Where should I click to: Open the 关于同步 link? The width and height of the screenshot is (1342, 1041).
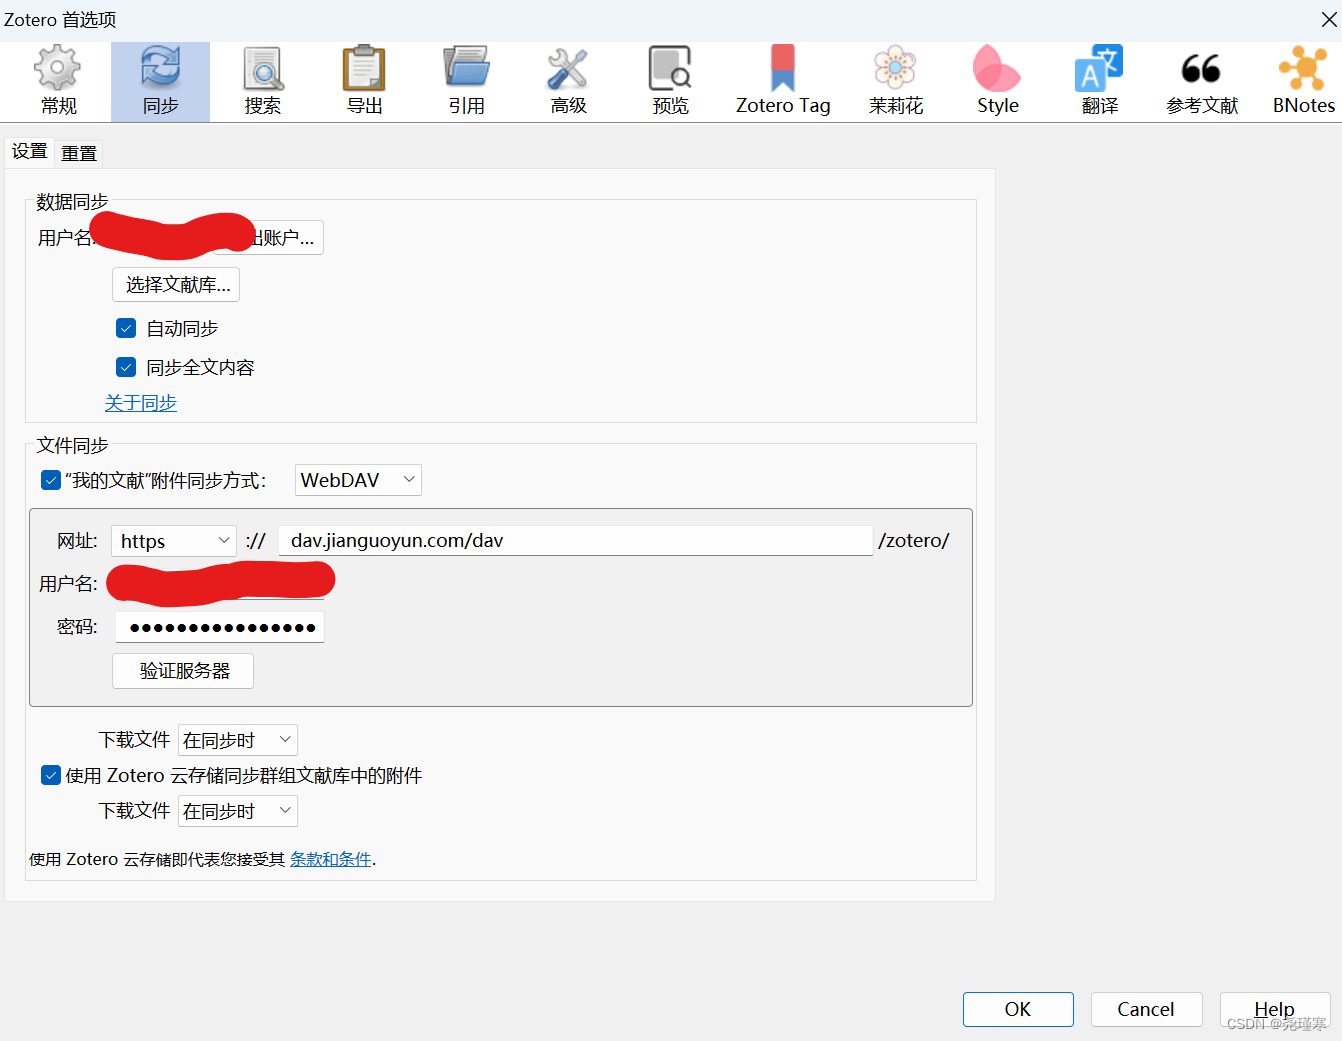point(141,402)
